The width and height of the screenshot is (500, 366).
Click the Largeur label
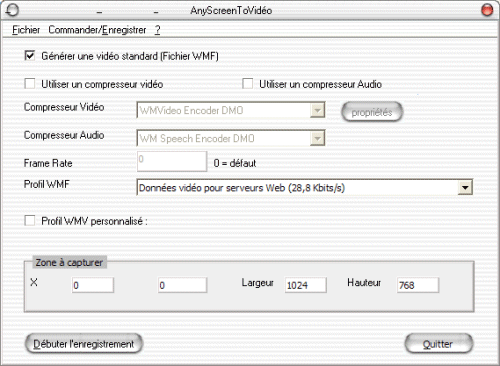coord(258,283)
